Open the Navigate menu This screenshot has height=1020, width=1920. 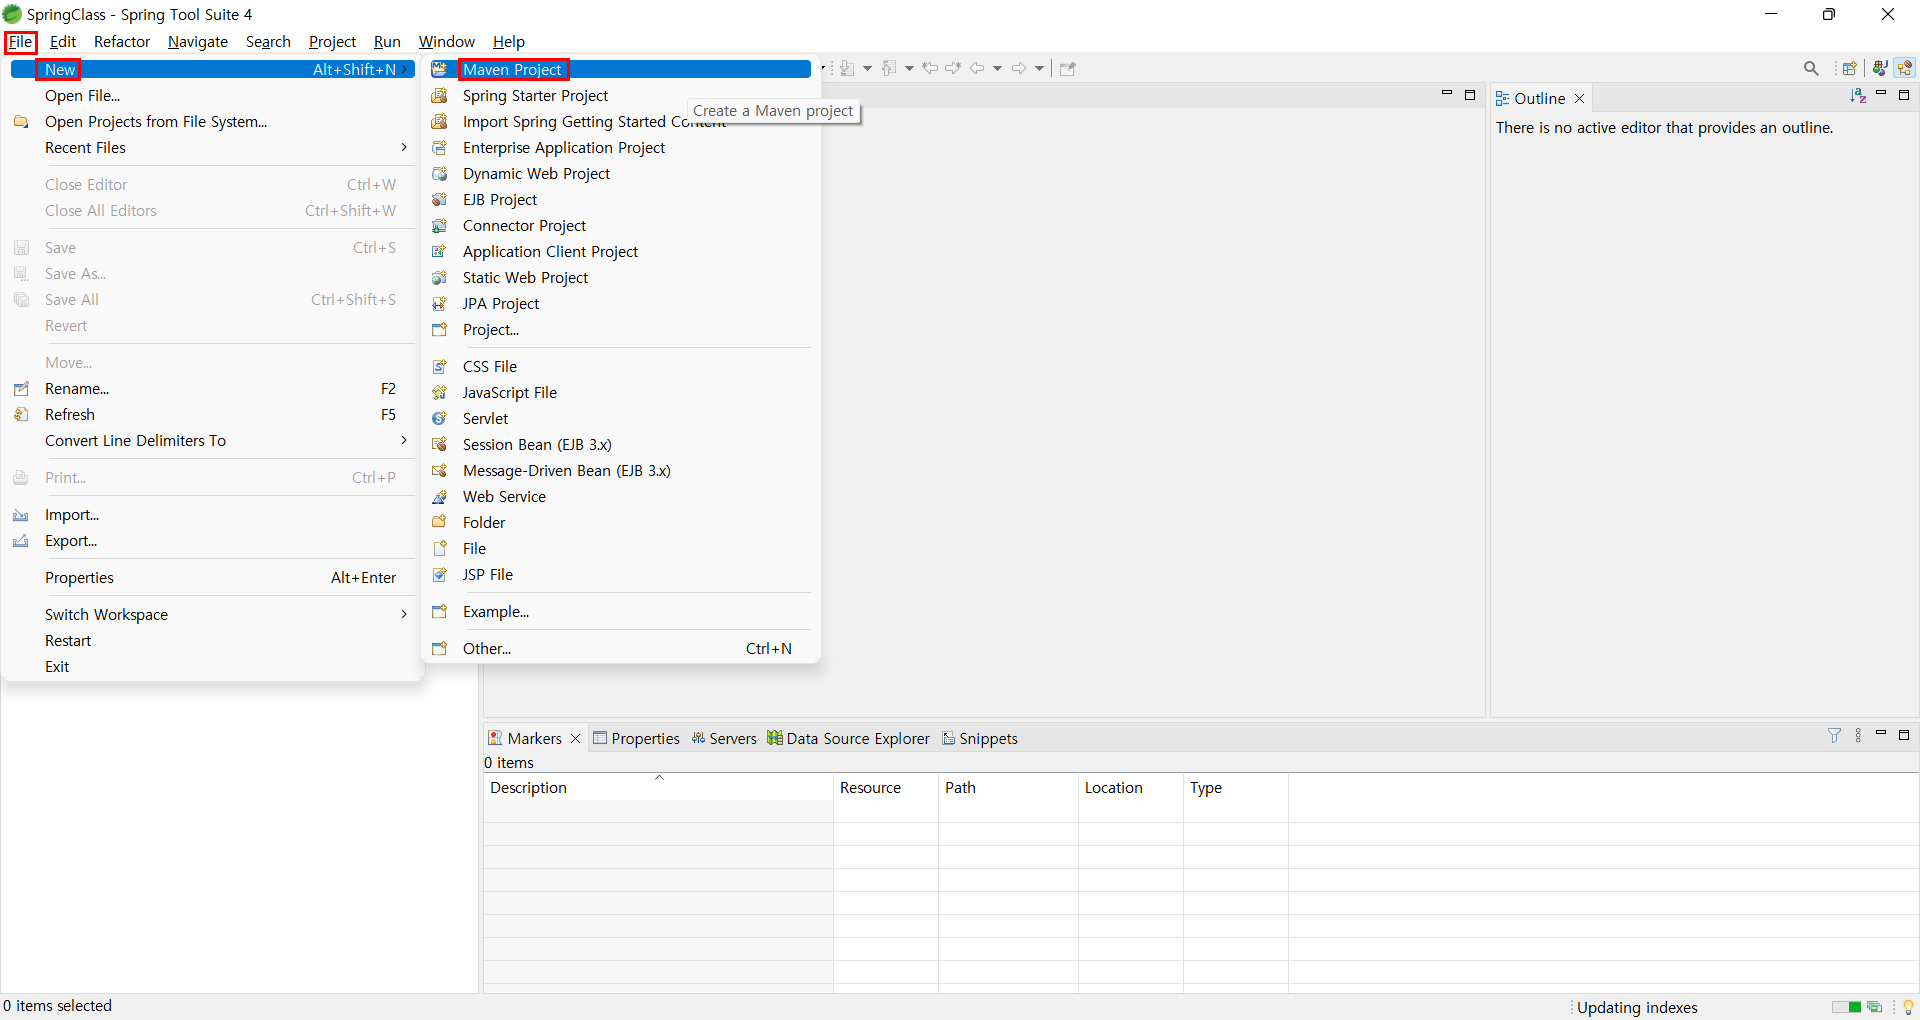point(198,42)
